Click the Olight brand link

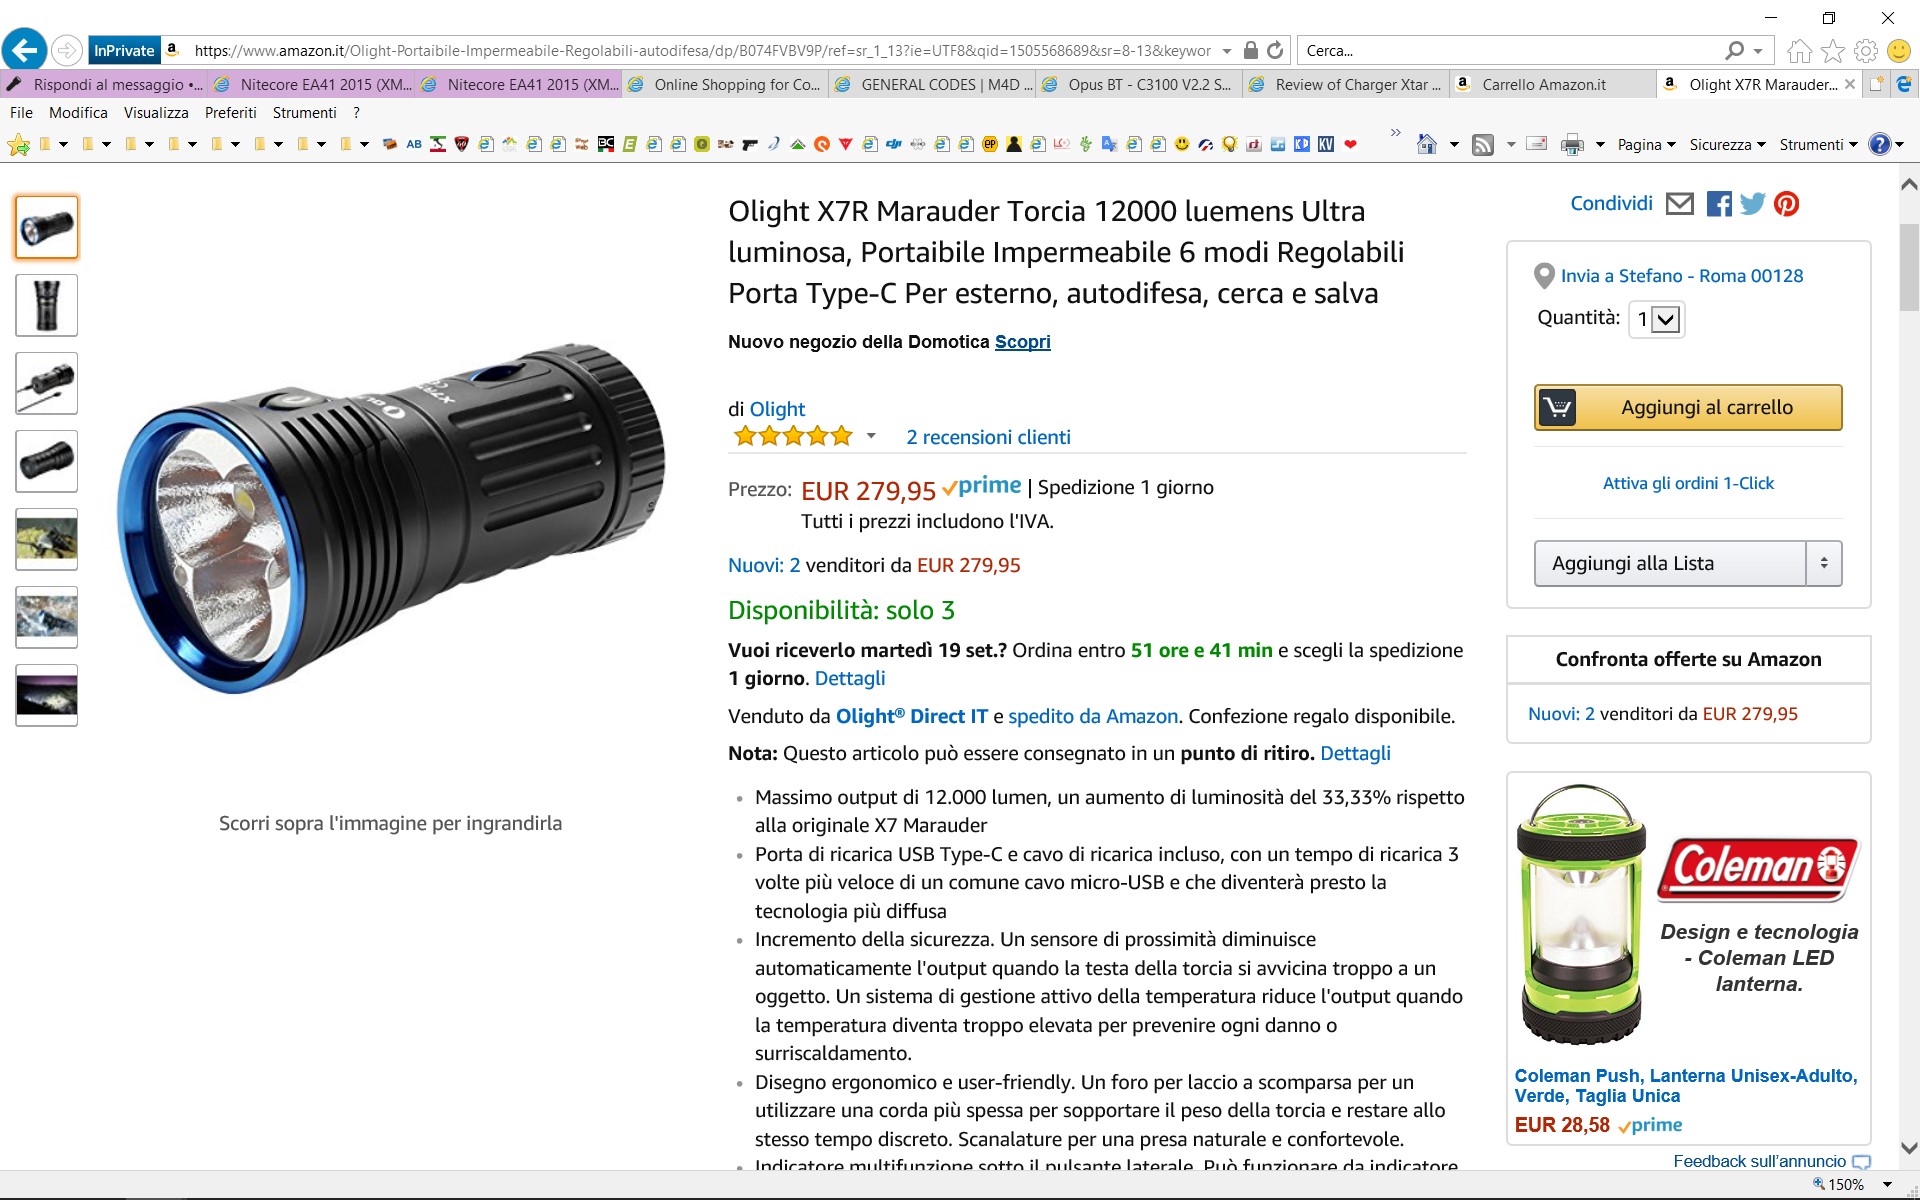(x=777, y=409)
